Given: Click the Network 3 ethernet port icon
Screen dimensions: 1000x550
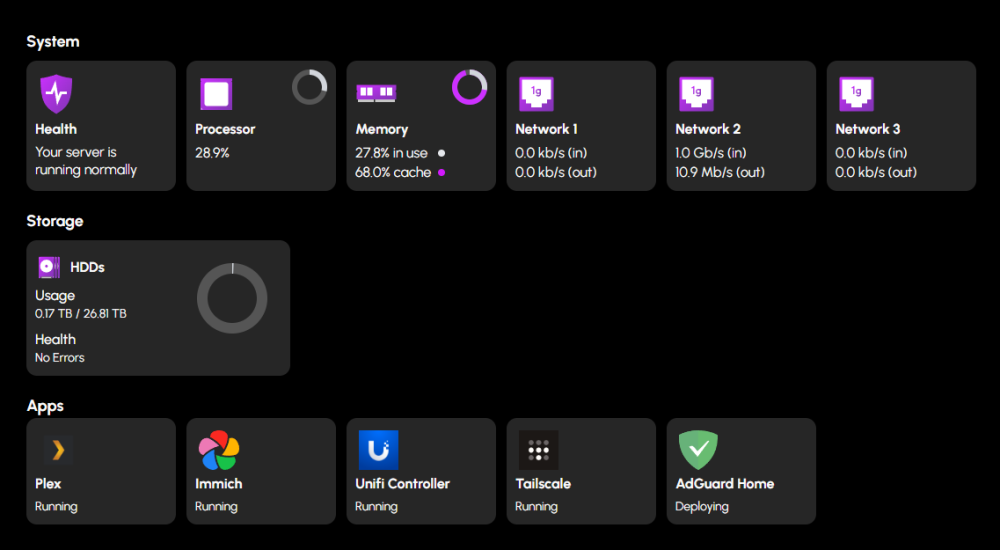Looking at the screenshot, I should pyautogui.click(x=856, y=94).
